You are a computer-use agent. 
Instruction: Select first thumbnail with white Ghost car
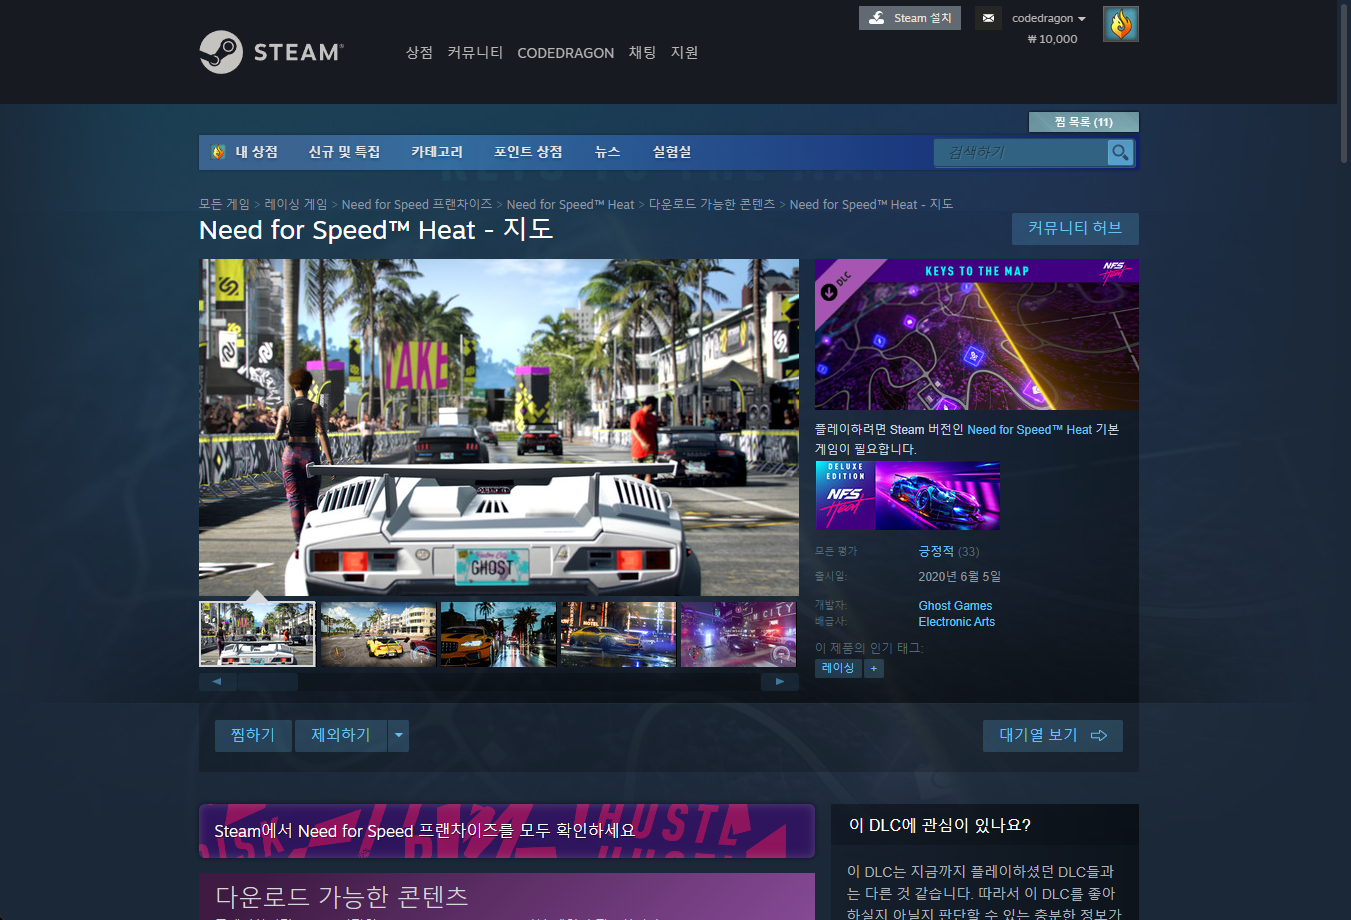point(258,634)
